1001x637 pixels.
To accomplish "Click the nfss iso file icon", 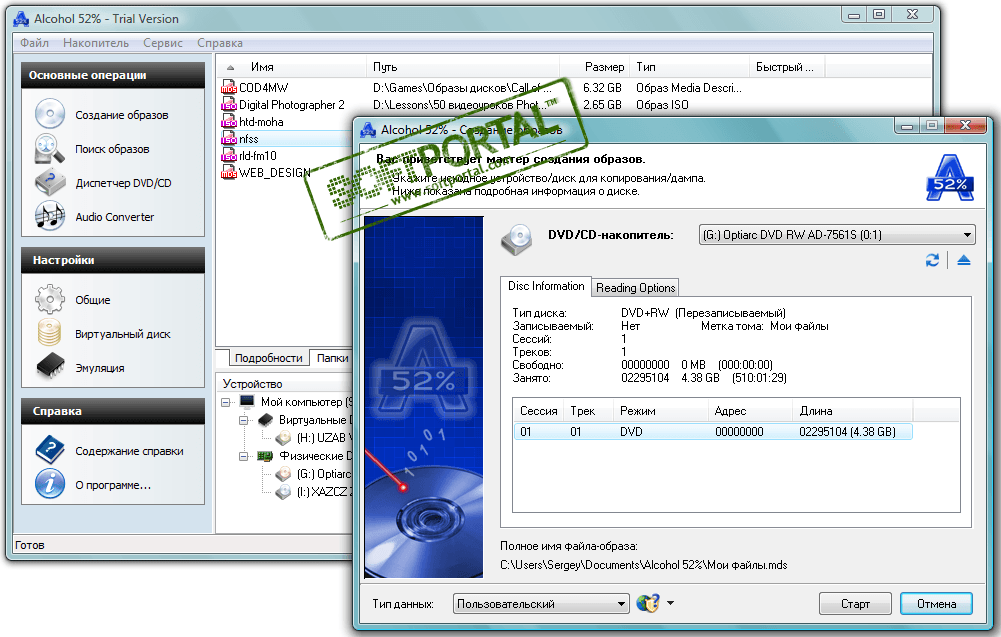I will [x=229, y=139].
